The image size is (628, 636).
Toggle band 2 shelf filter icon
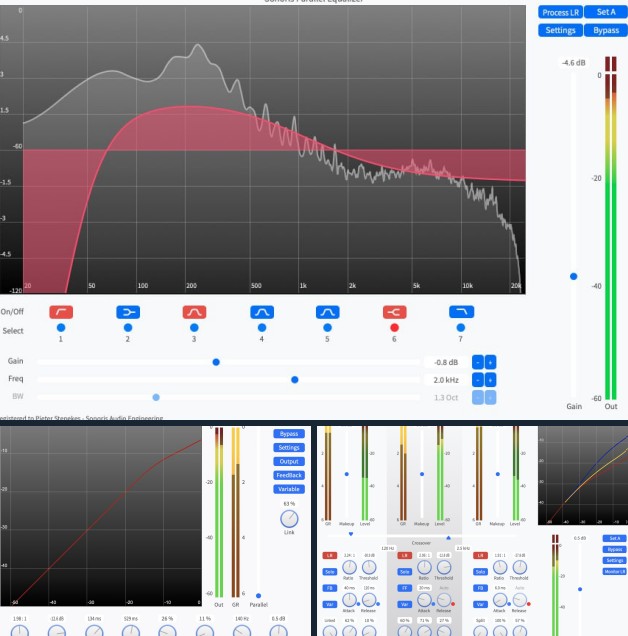click(128, 312)
